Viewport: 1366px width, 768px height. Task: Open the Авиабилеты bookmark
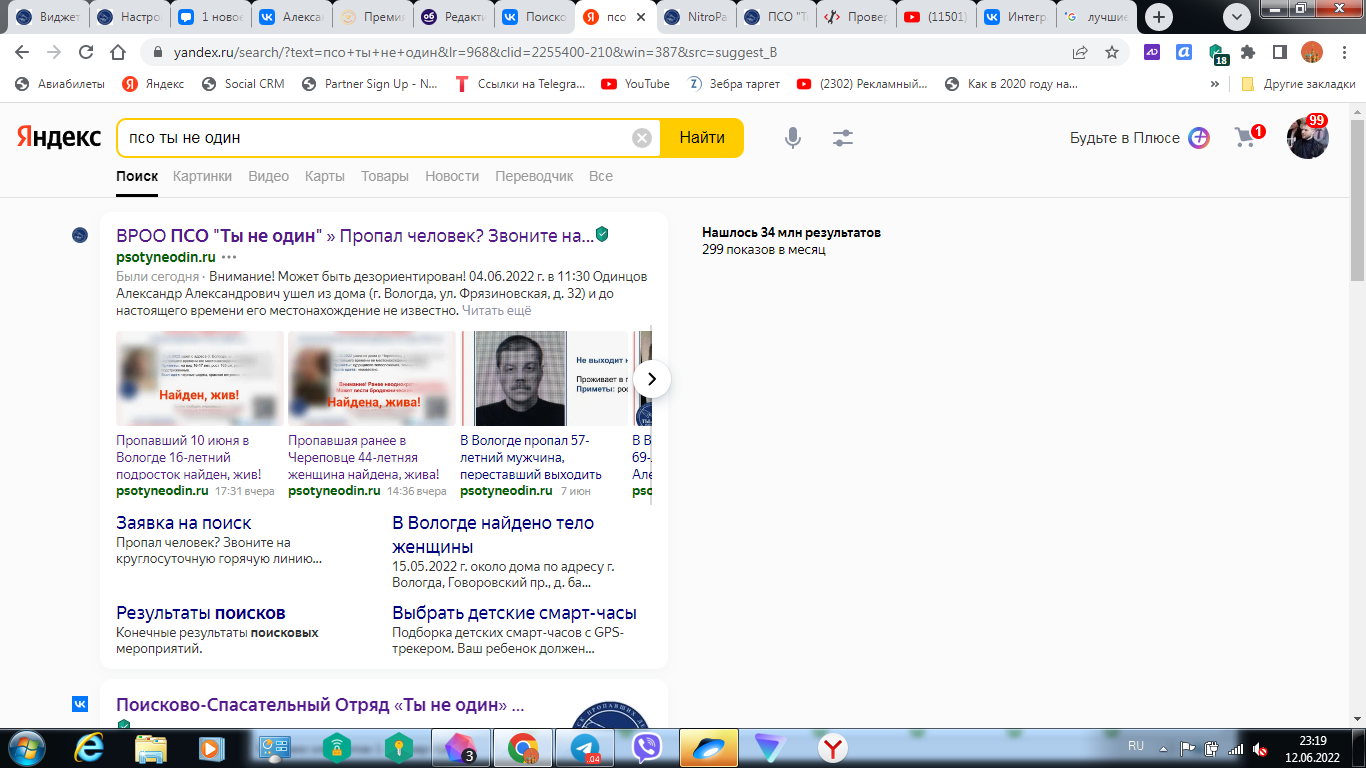pos(59,84)
